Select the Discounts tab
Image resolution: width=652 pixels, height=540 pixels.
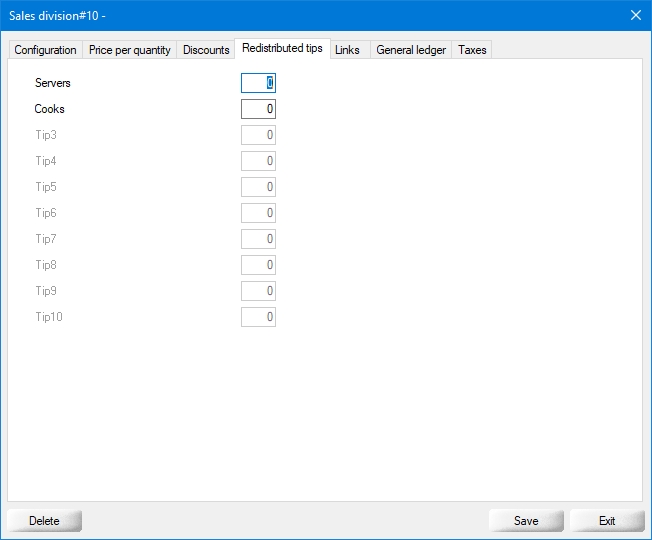(x=206, y=50)
